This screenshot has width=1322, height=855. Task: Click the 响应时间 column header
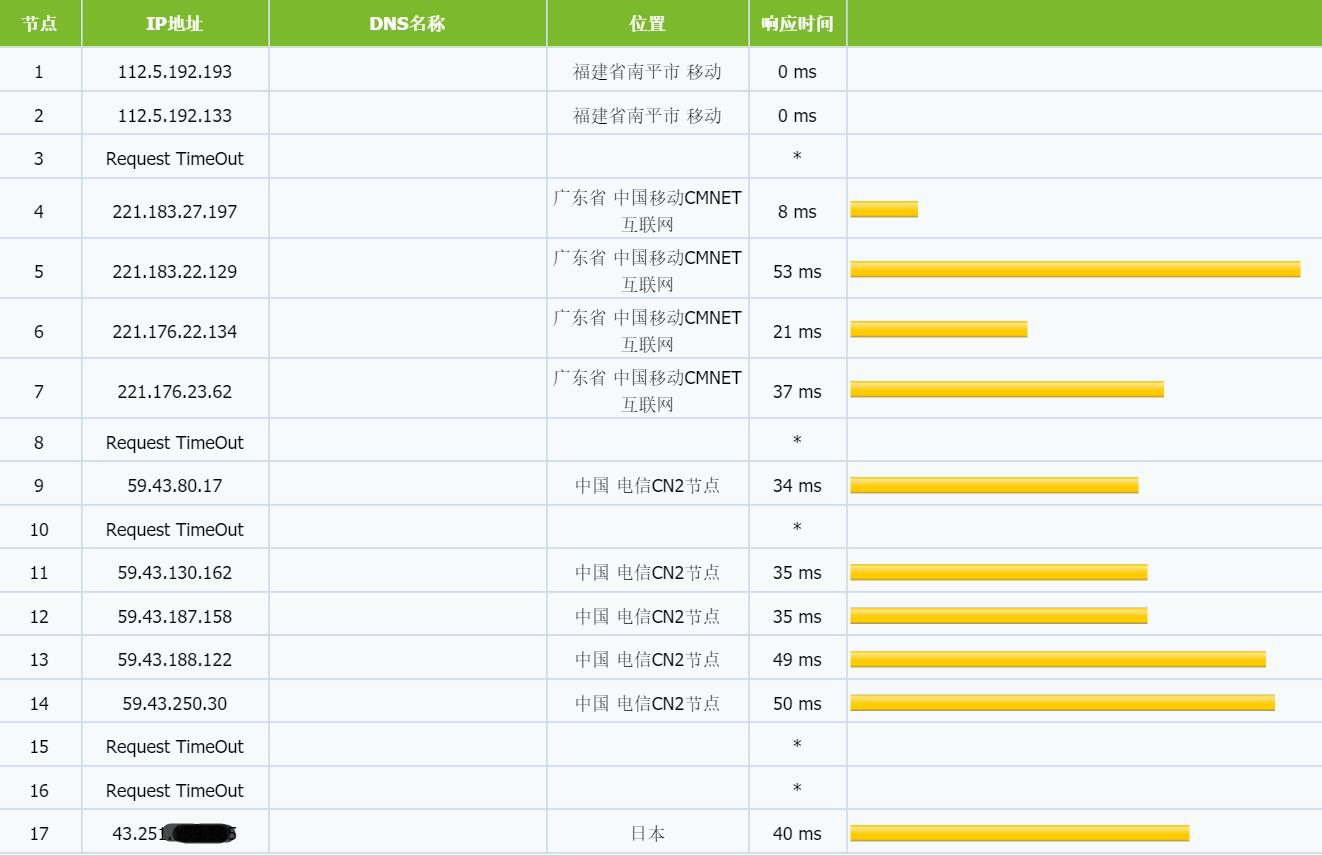[797, 23]
